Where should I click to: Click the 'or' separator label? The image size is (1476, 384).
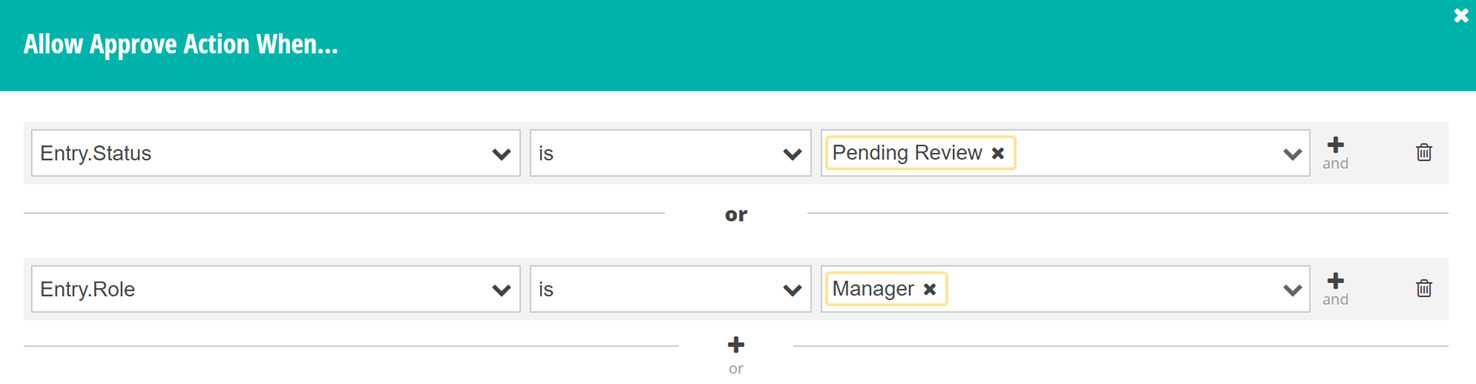[736, 214]
